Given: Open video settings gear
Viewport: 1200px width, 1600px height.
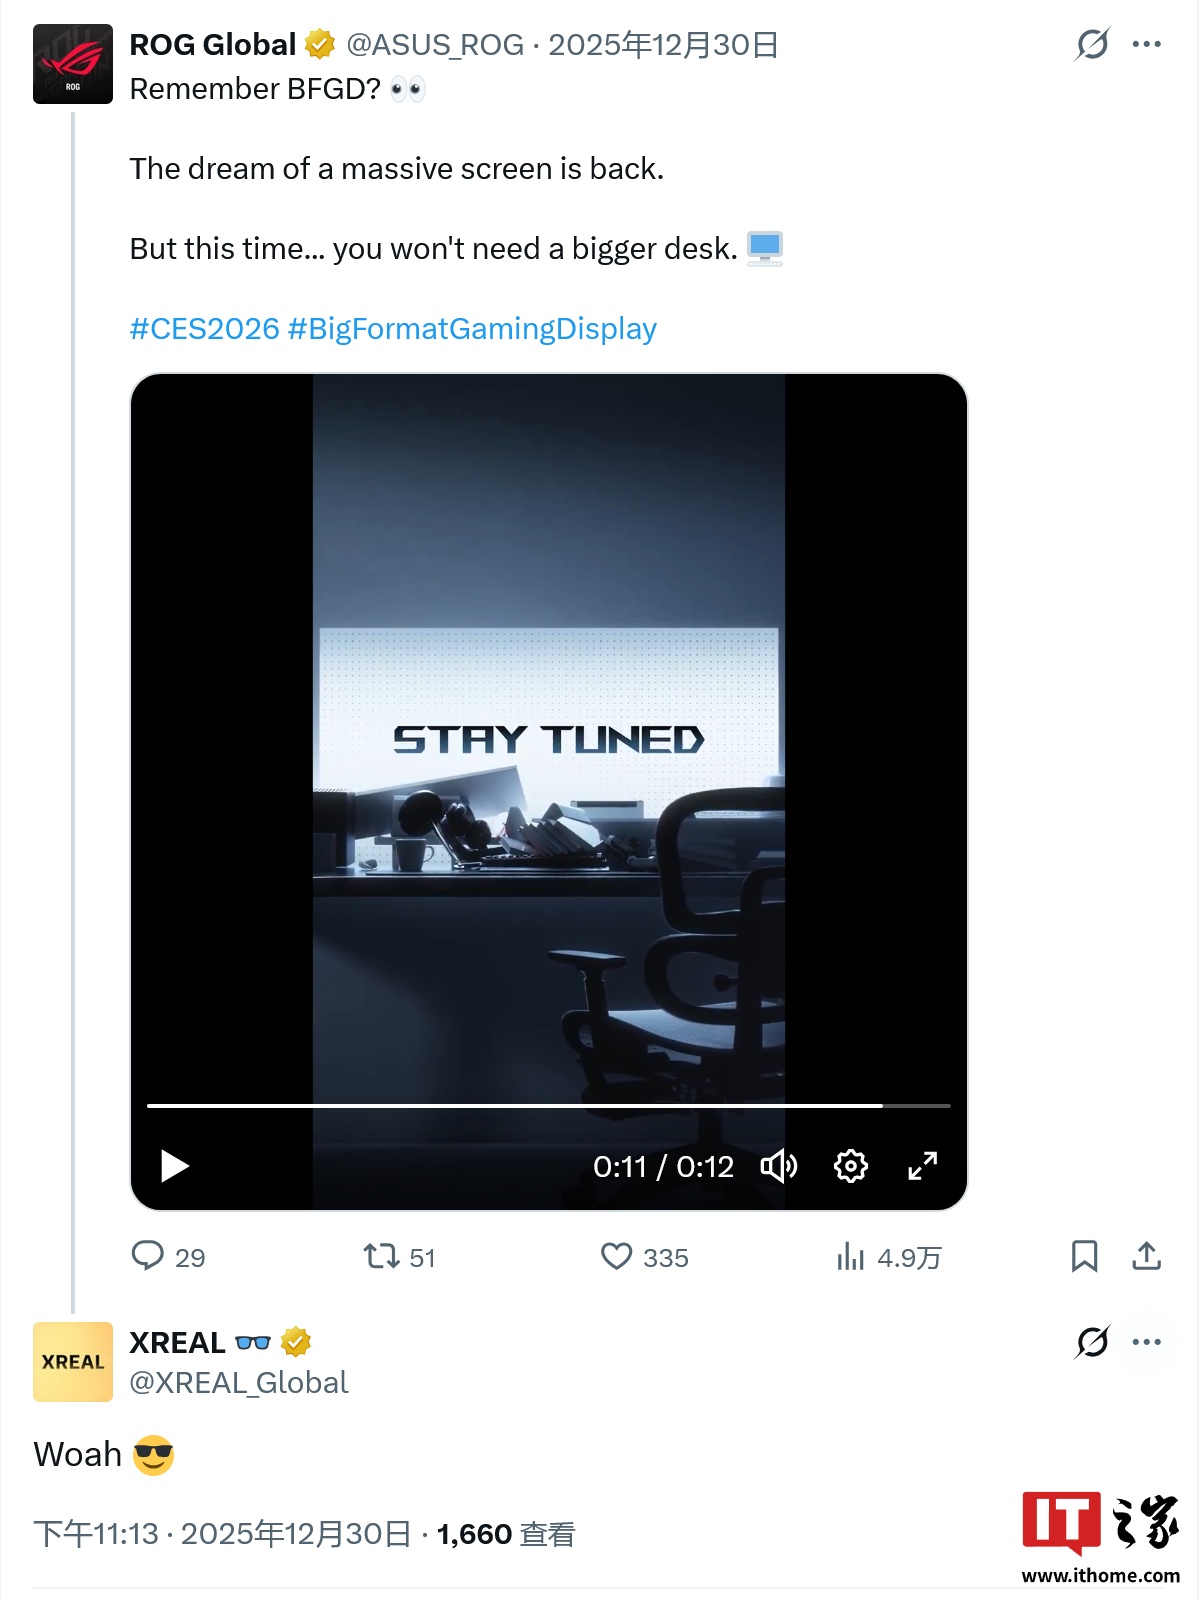Looking at the screenshot, I should 850,1166.
